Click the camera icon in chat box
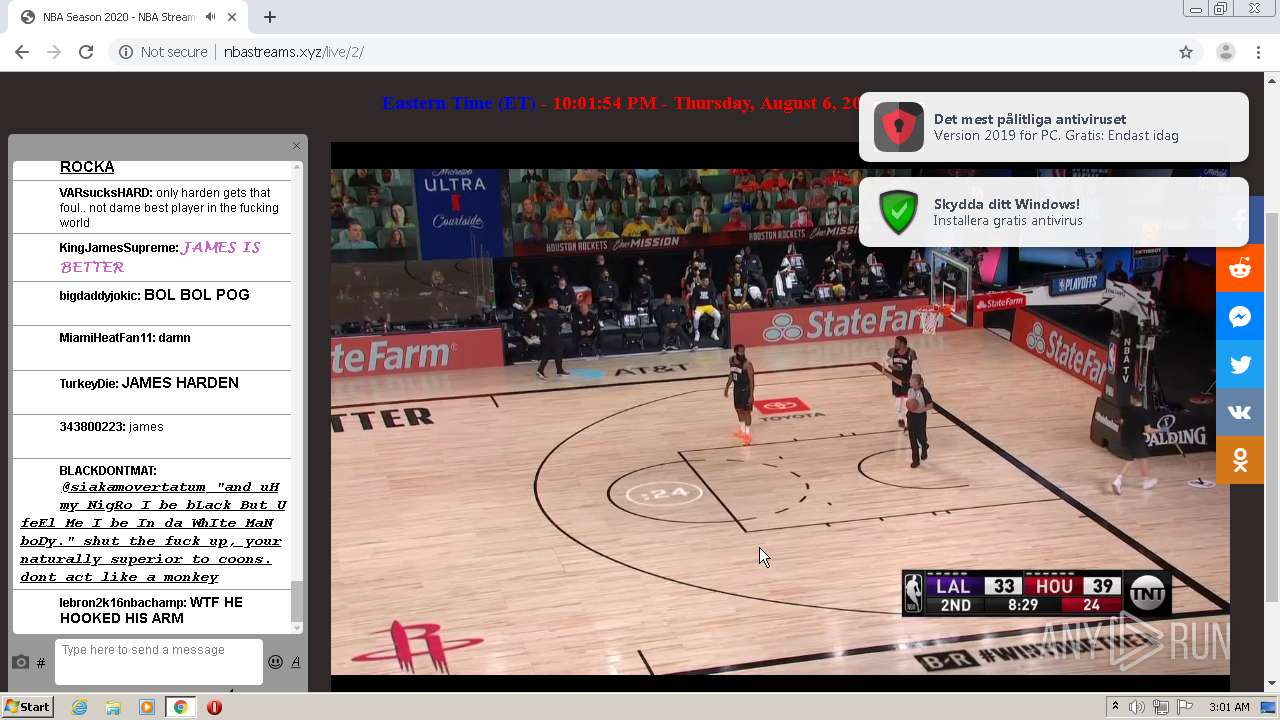Screen dimensions: 1280x720 20,662
